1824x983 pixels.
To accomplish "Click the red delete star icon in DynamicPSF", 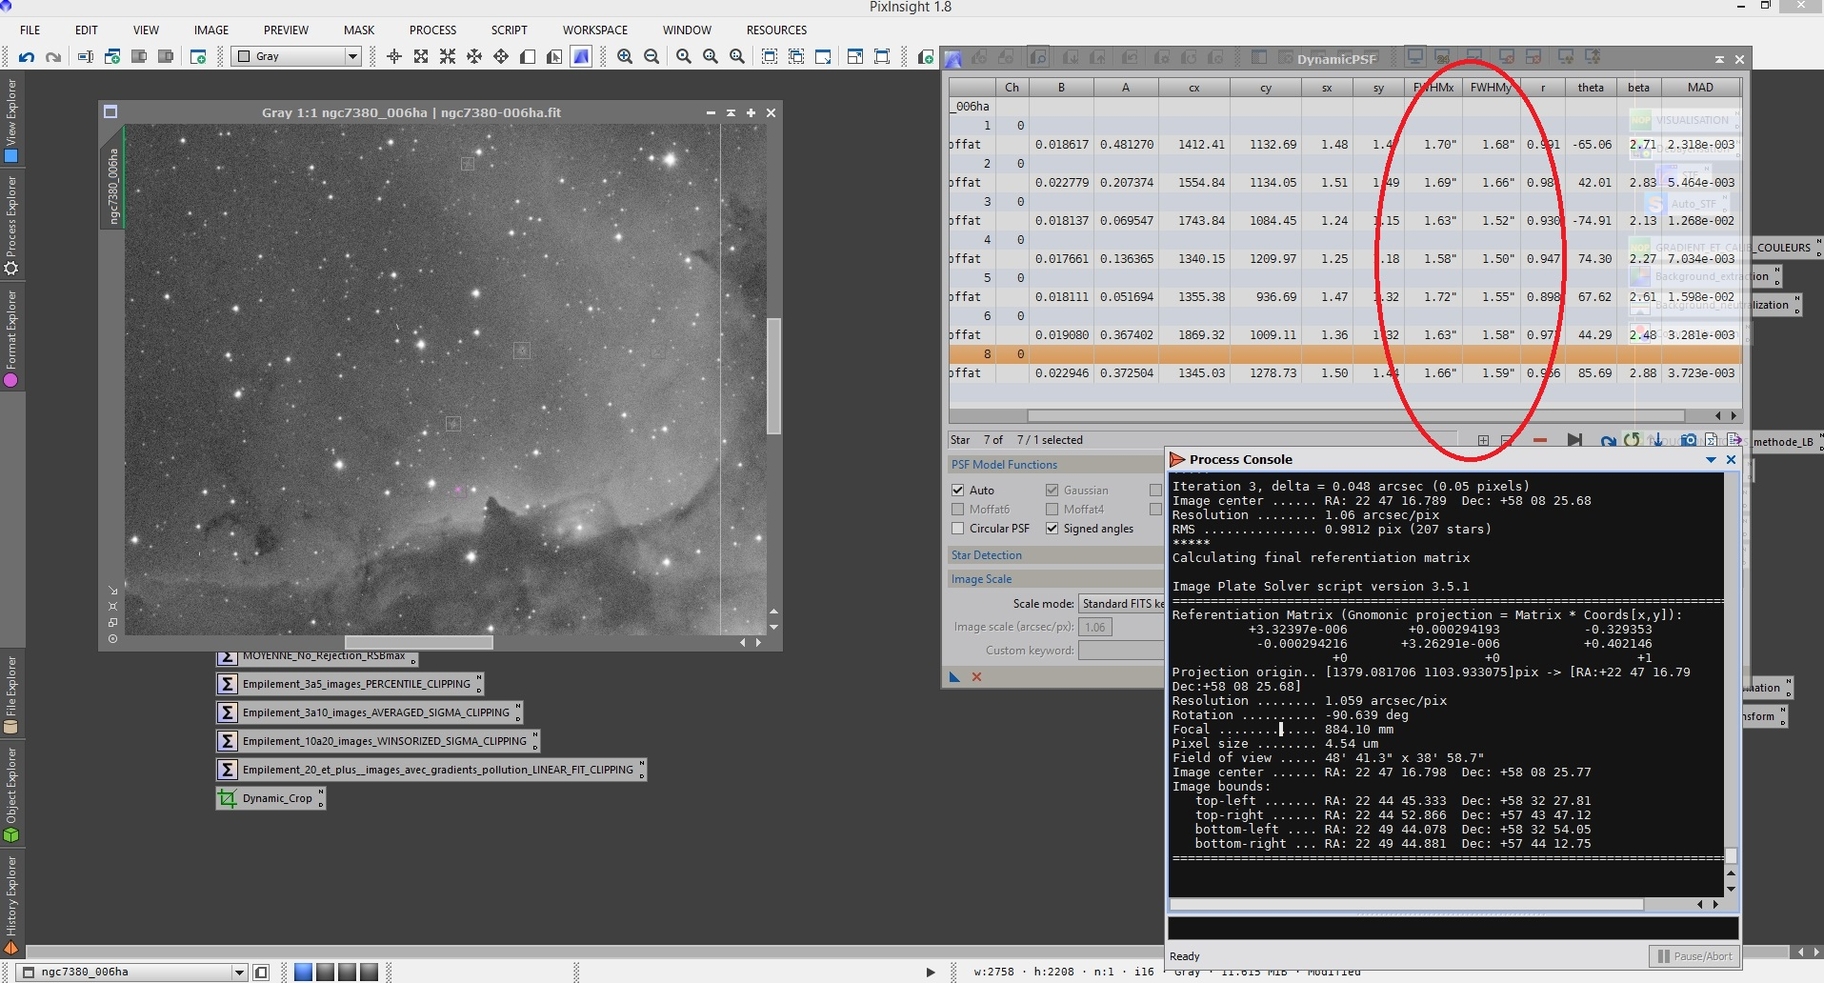I will 1540,440.
